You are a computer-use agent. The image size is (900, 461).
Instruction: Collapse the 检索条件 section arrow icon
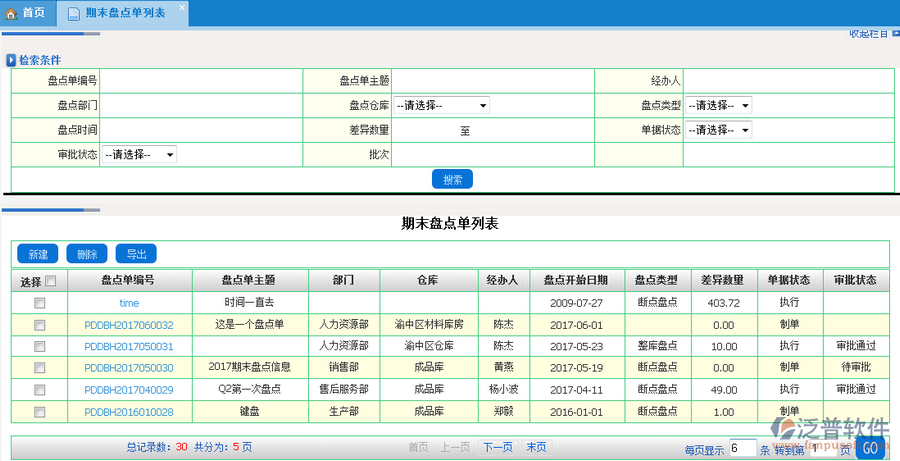pos(11,60)
